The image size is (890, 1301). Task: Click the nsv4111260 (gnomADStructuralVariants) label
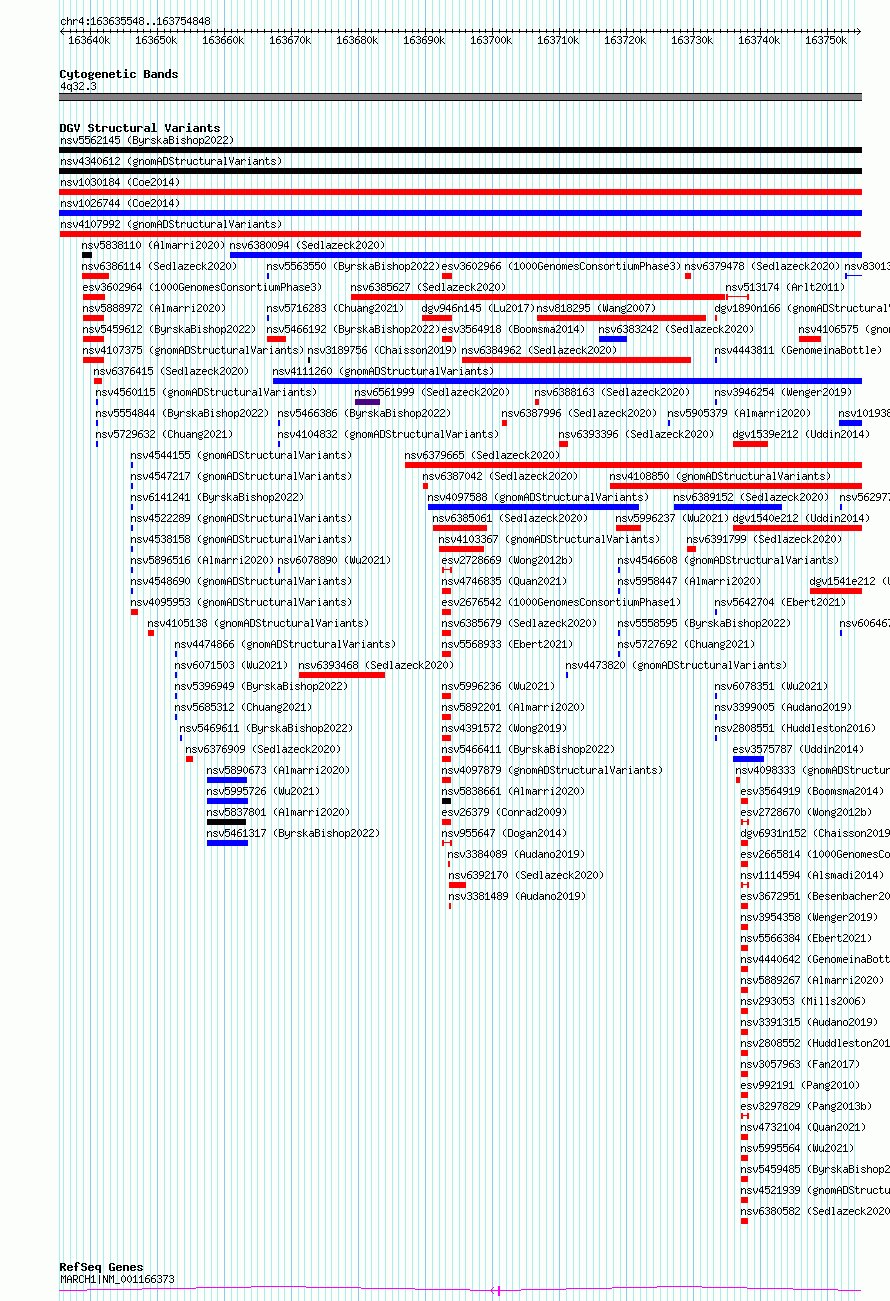pyautogui.click(x=383, y=371)
